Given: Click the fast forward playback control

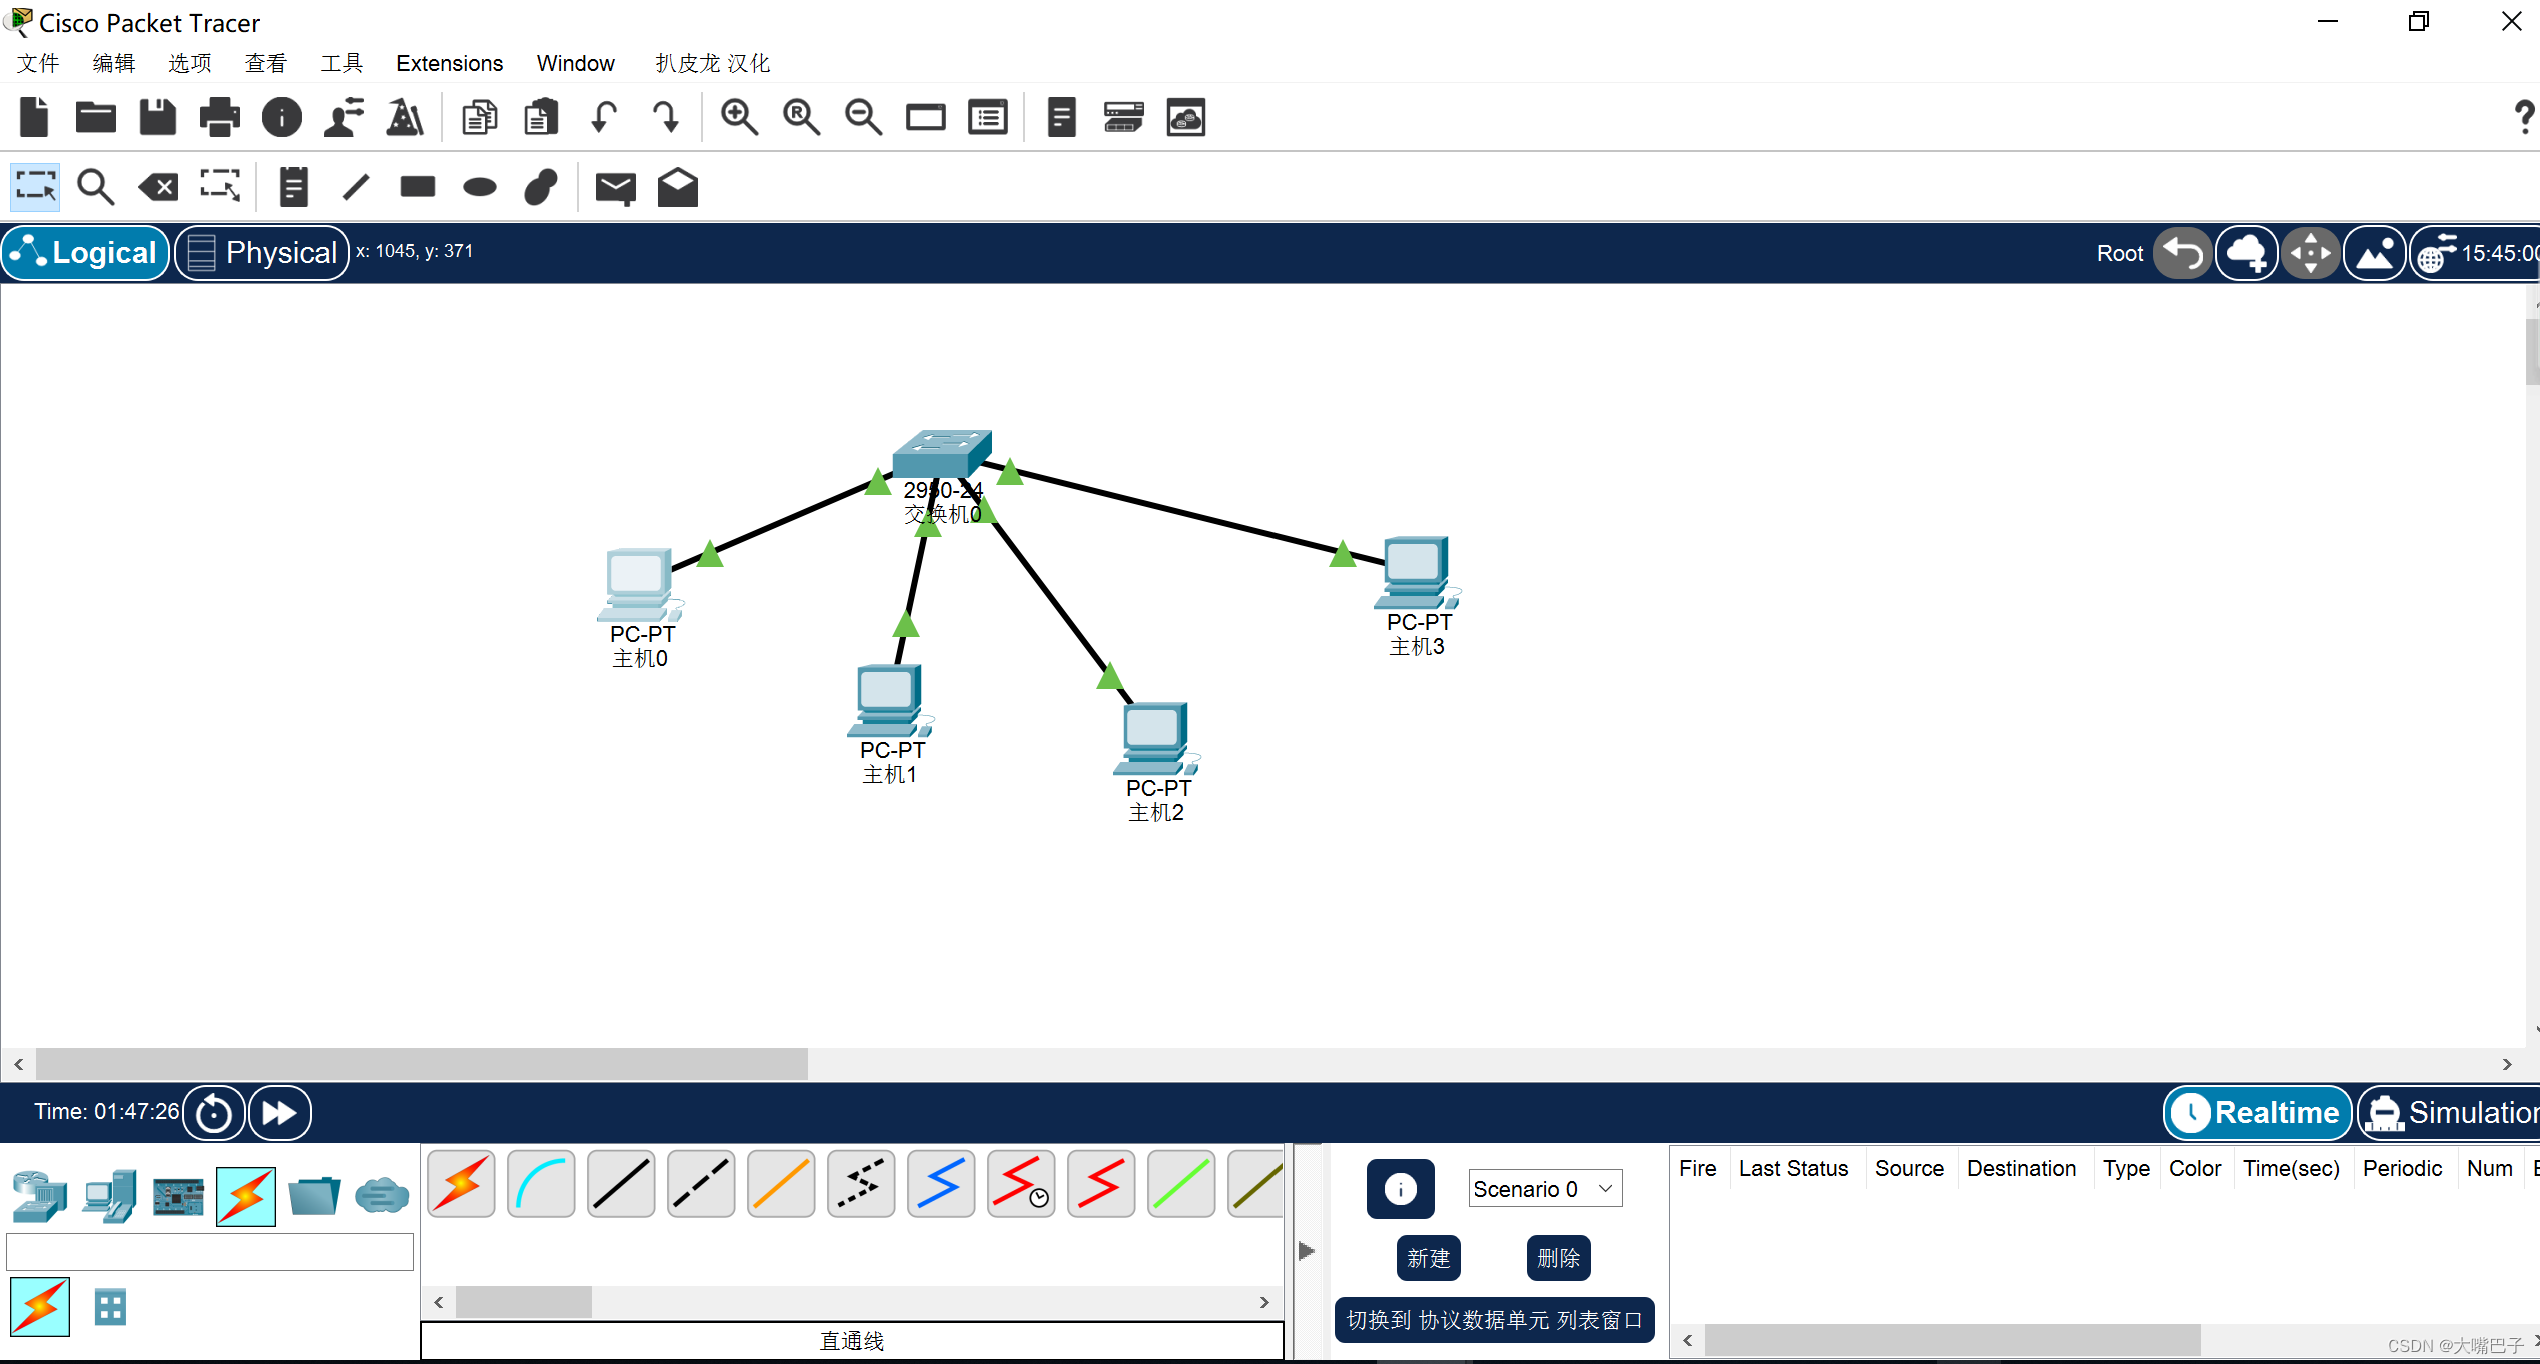Looking at the screenshot, I should pos(279,1112).
